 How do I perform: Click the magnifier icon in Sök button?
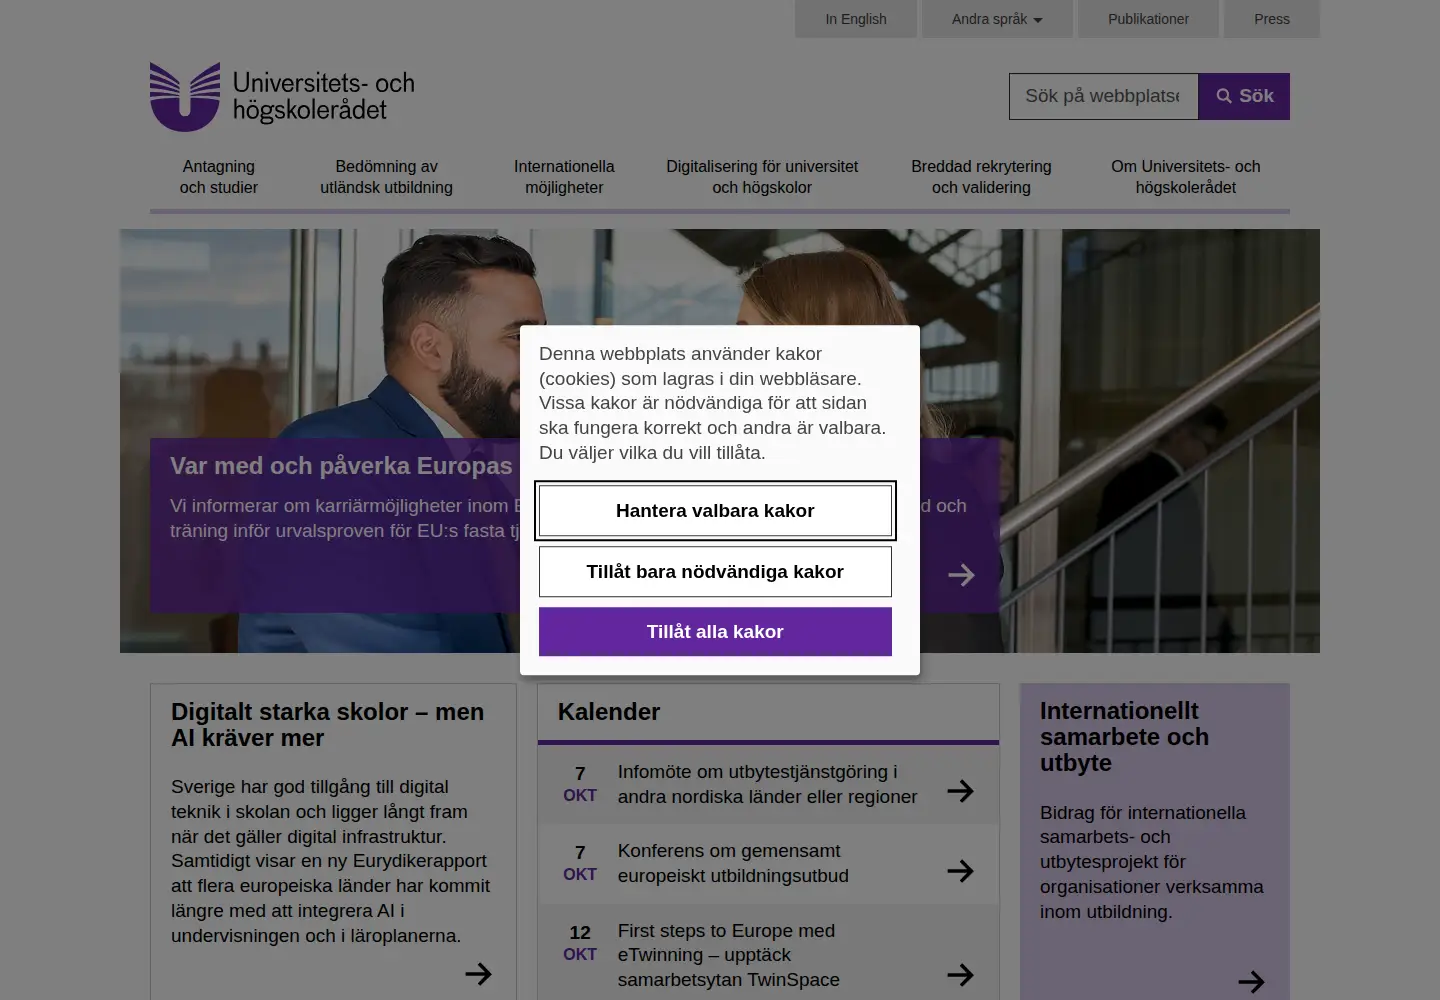click(x=1224, y=96)
